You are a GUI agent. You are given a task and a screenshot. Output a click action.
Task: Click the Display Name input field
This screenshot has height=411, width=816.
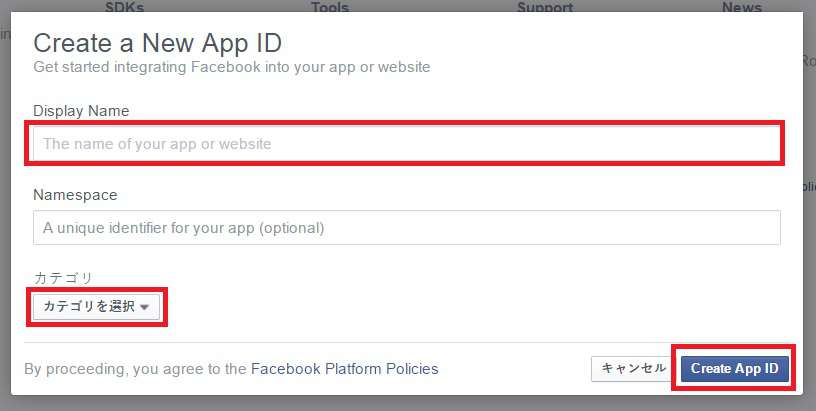pos(405,144)
